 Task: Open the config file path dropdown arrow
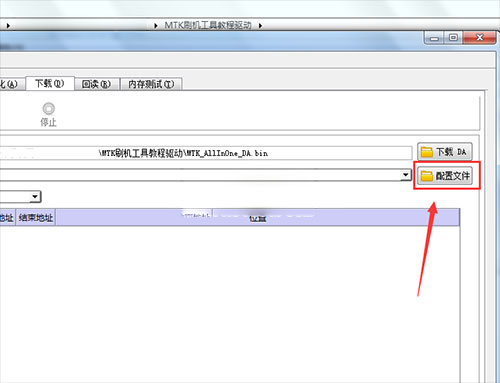click(405, 175)
